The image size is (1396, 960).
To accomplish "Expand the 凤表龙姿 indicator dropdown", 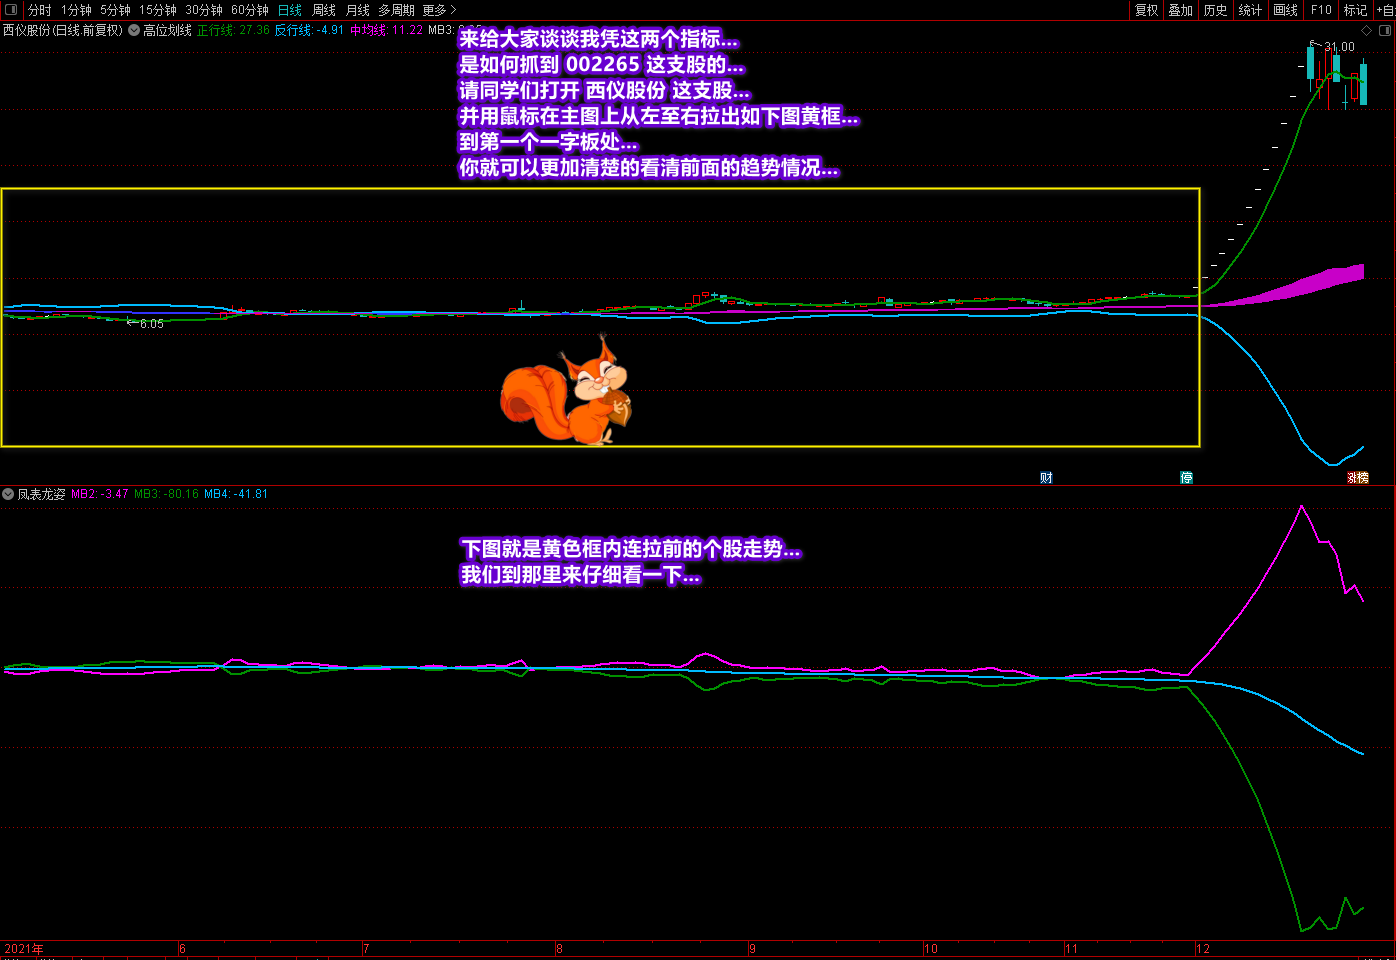I will 8,494.
